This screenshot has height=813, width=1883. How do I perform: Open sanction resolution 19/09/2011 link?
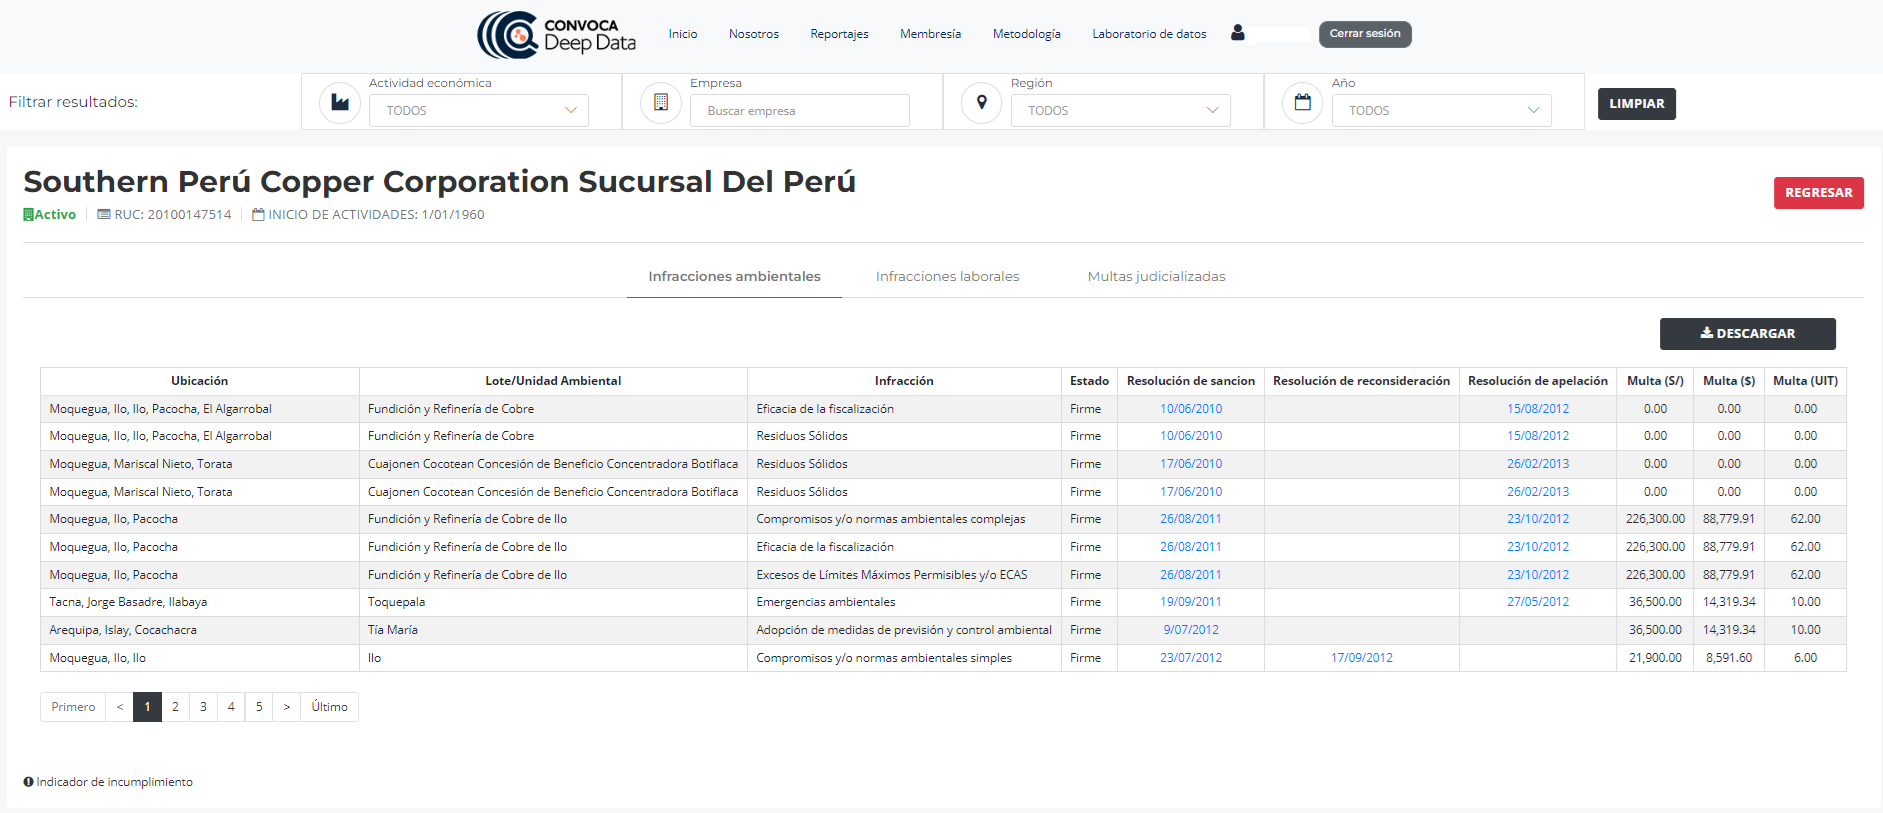[x=1190, y=602]
